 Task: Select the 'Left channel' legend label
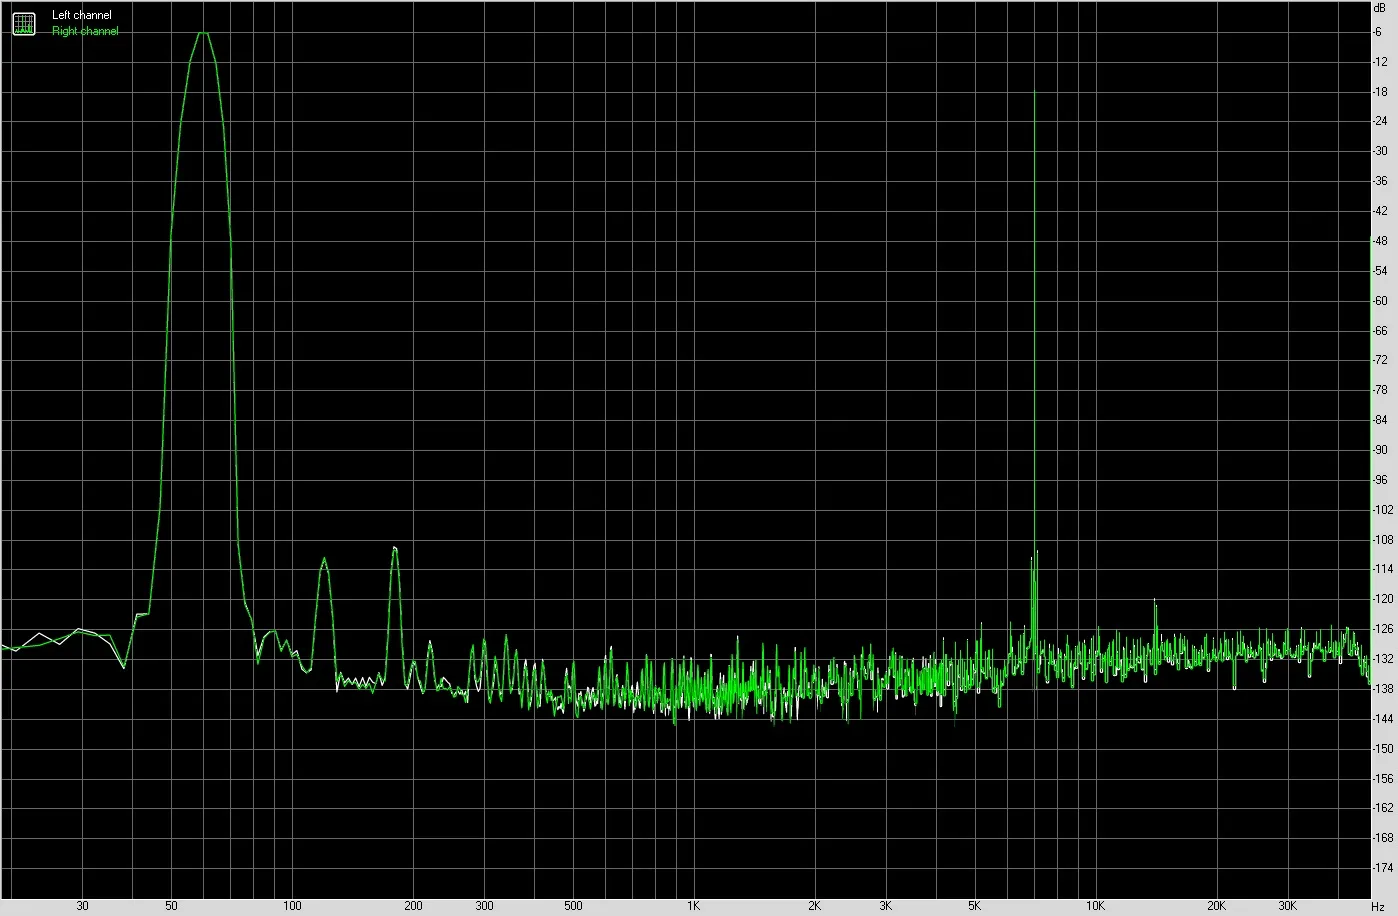(82, 15)
